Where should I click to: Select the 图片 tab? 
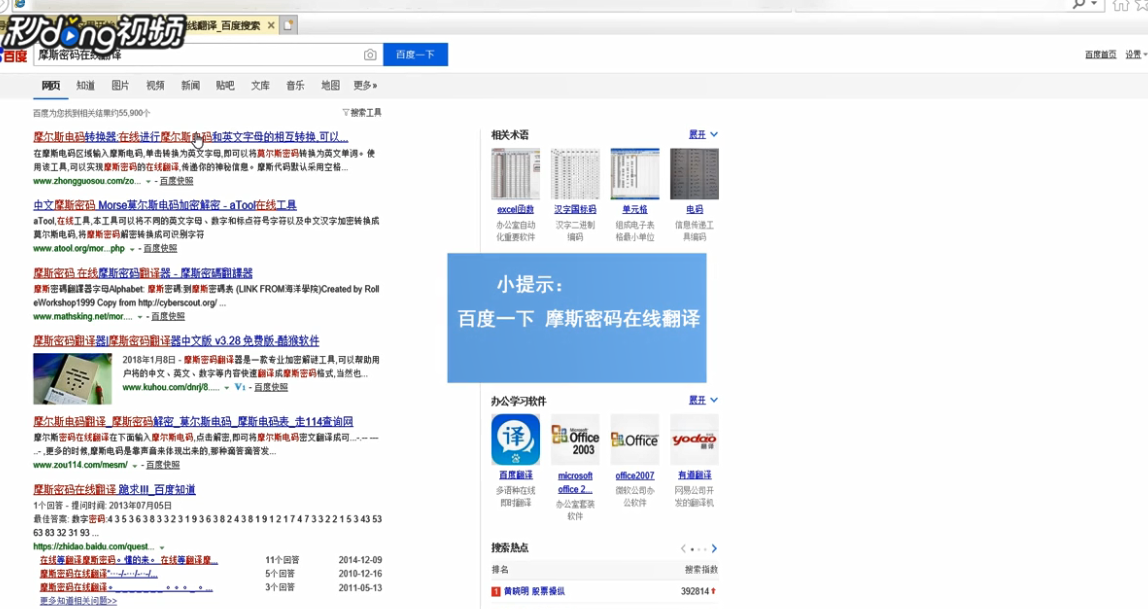(x=120, y=86)
